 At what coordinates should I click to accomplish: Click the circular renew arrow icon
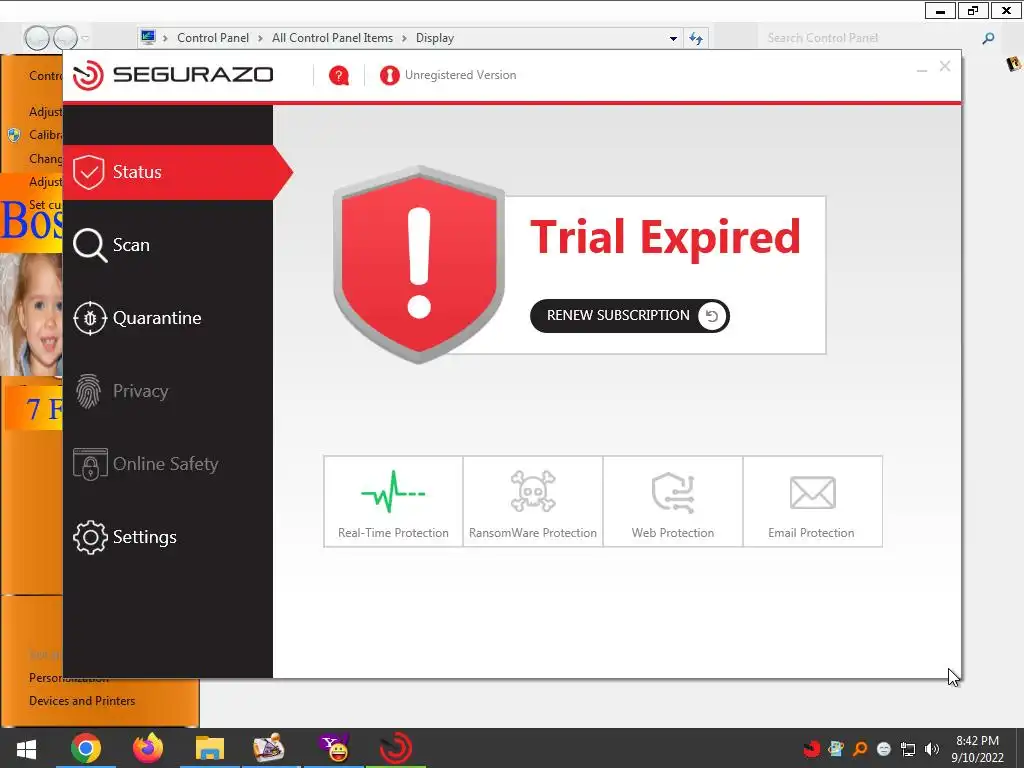712,316
